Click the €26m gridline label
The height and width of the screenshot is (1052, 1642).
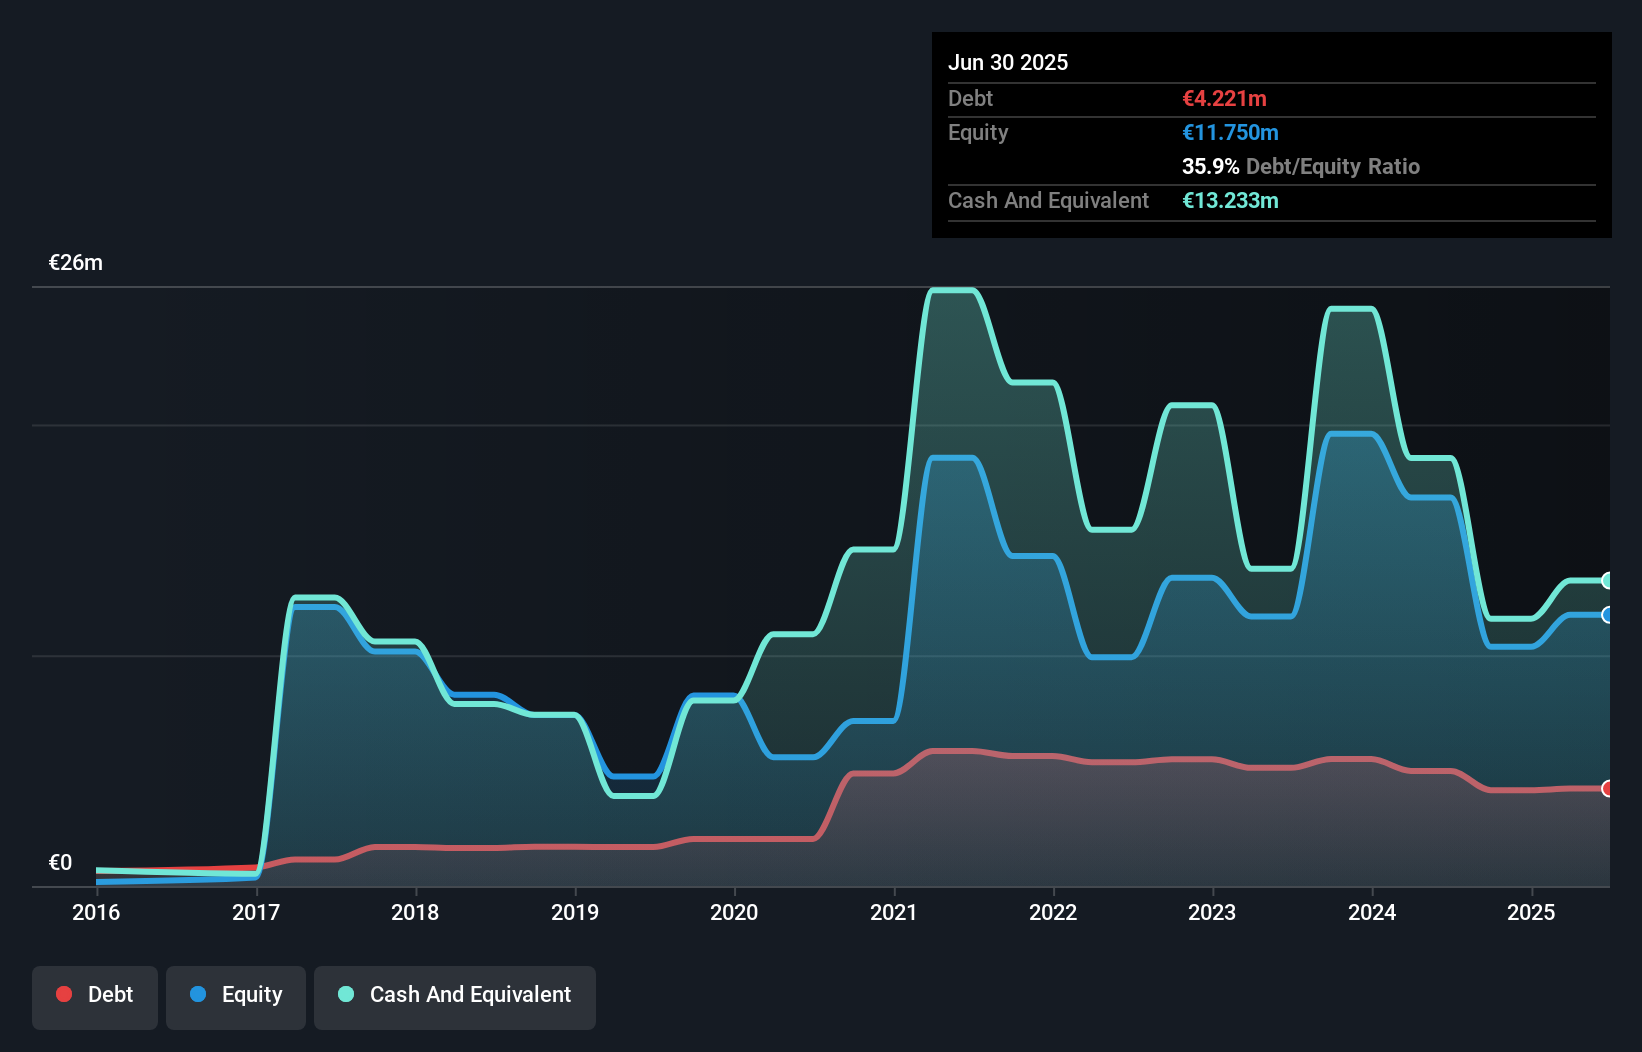(74, 262)
